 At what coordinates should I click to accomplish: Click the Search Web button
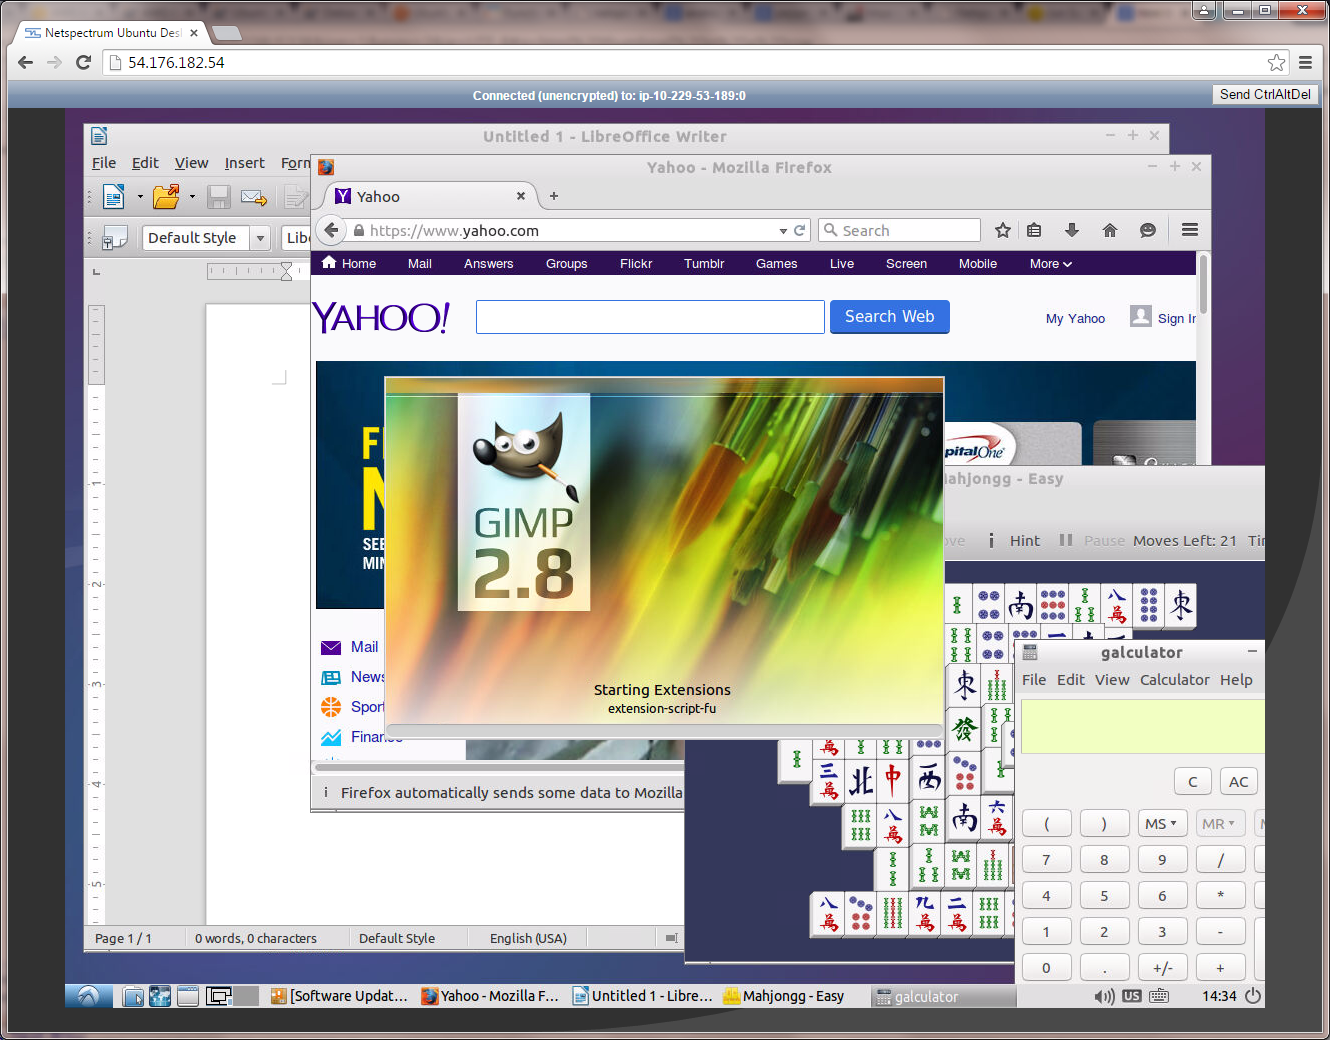point(890,317)
